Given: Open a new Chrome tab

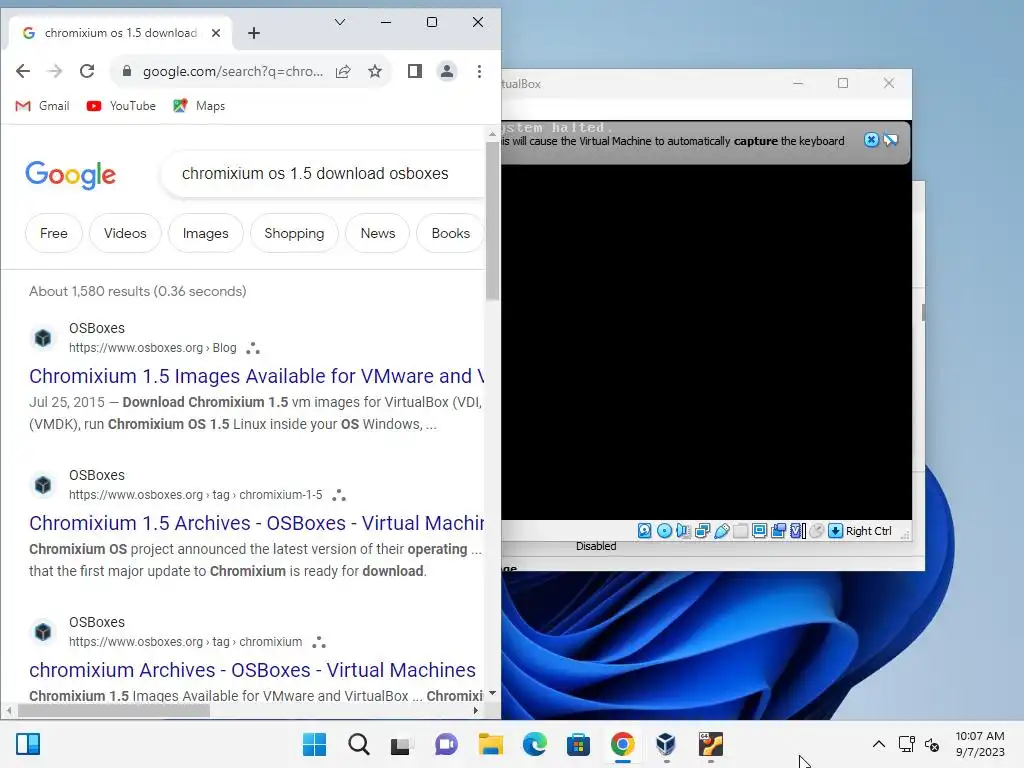Looking at the screenshot, I should pos(254,33).
